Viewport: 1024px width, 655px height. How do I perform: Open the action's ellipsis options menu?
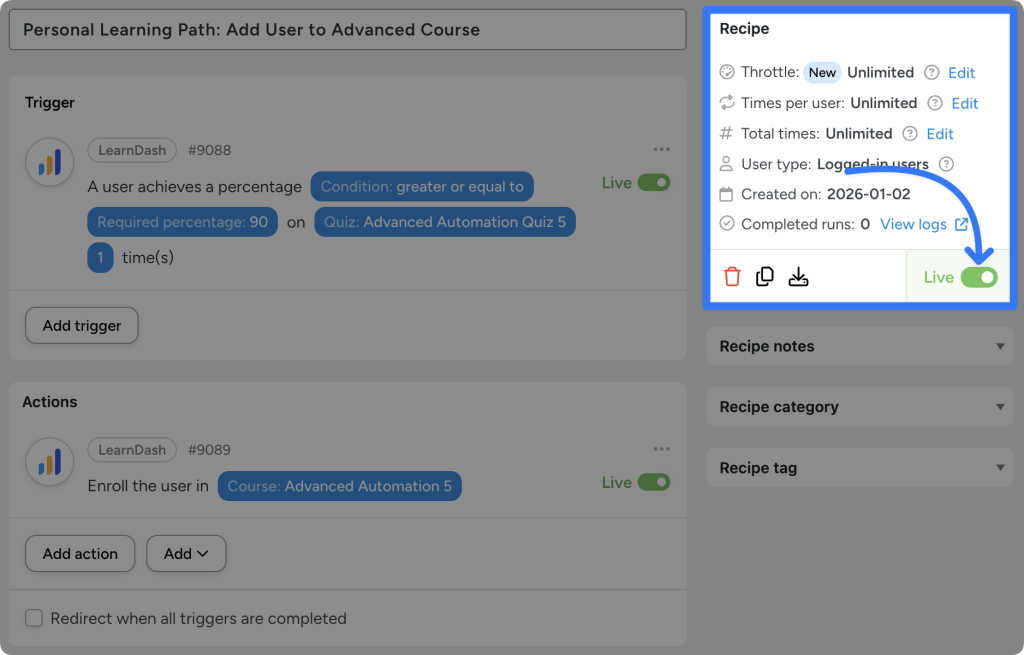click(661, 448)
